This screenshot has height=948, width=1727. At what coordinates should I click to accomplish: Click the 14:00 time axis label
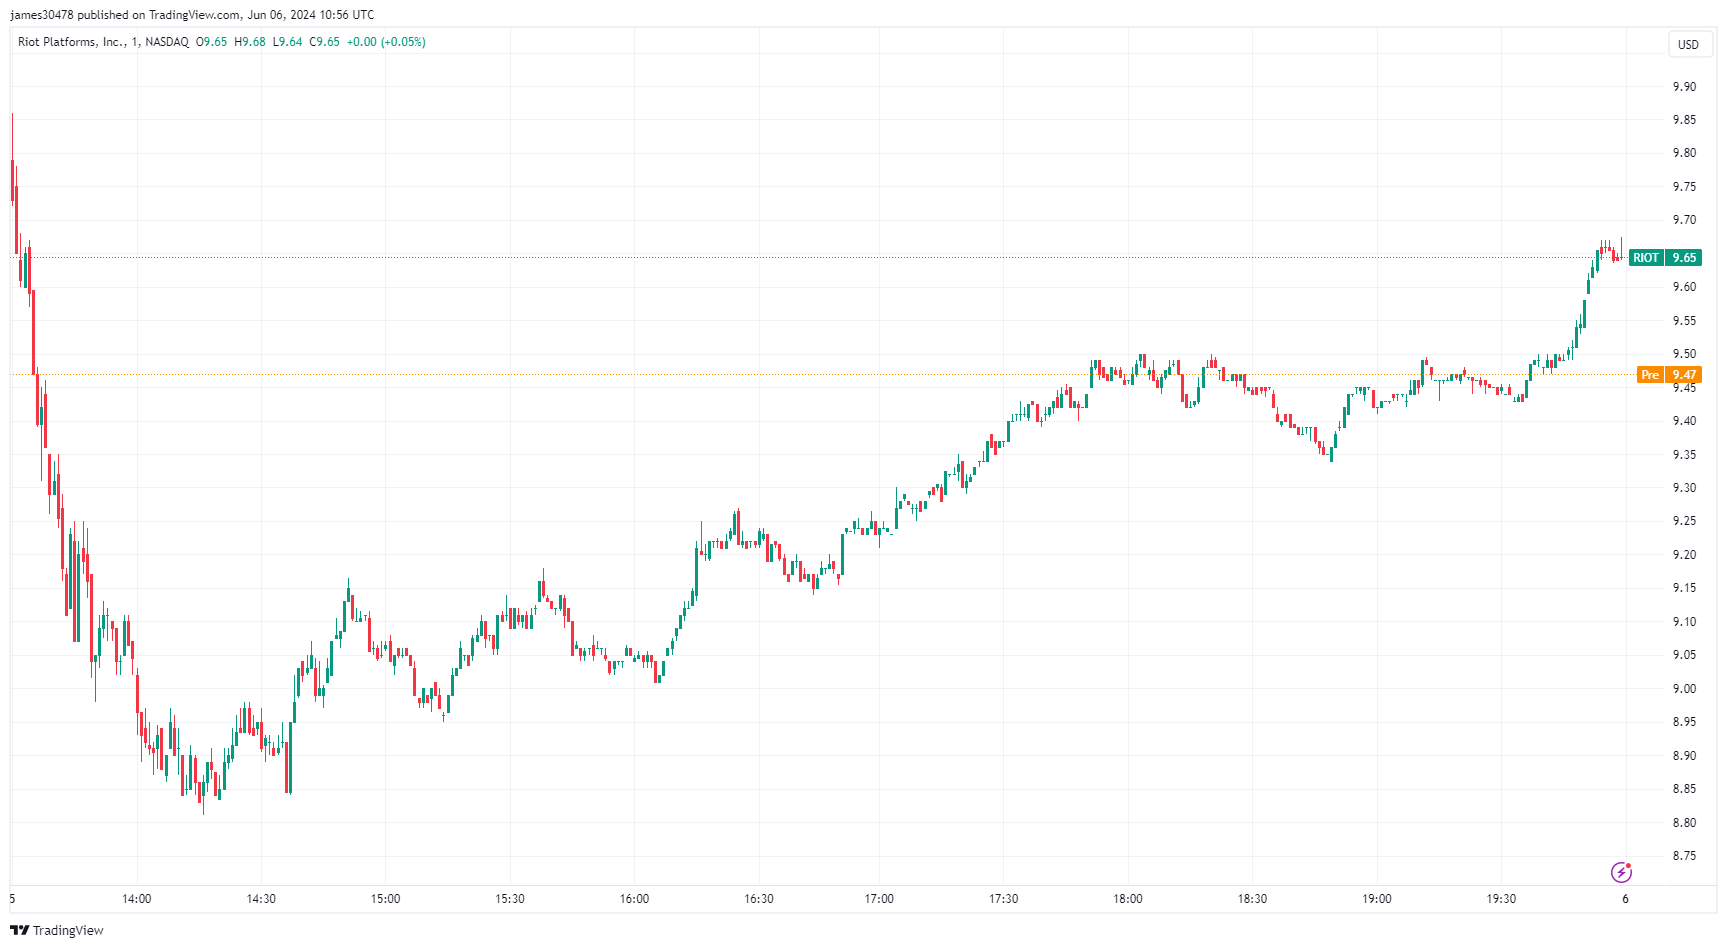137,899
